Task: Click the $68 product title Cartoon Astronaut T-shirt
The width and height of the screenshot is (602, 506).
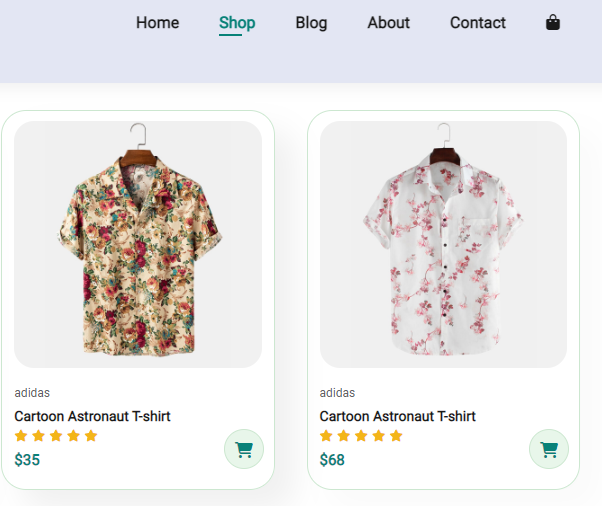Action: [x=397, y=416]
